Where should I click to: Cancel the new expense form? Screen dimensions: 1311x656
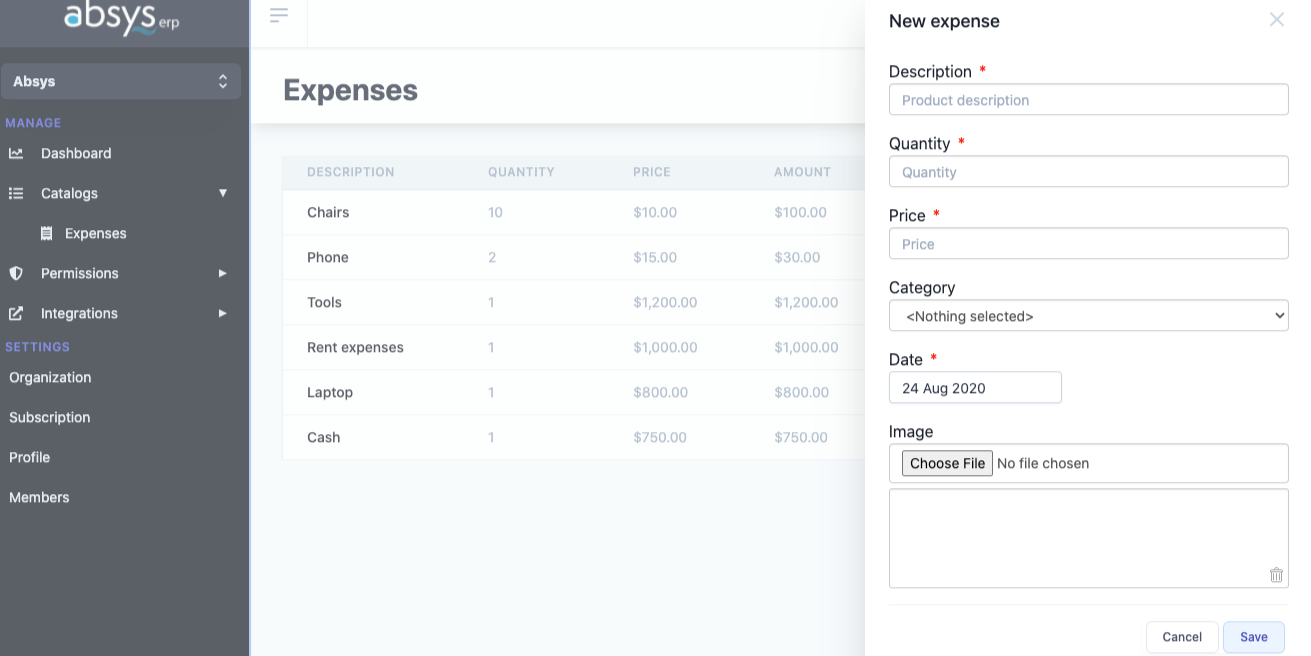(1182, 637)
